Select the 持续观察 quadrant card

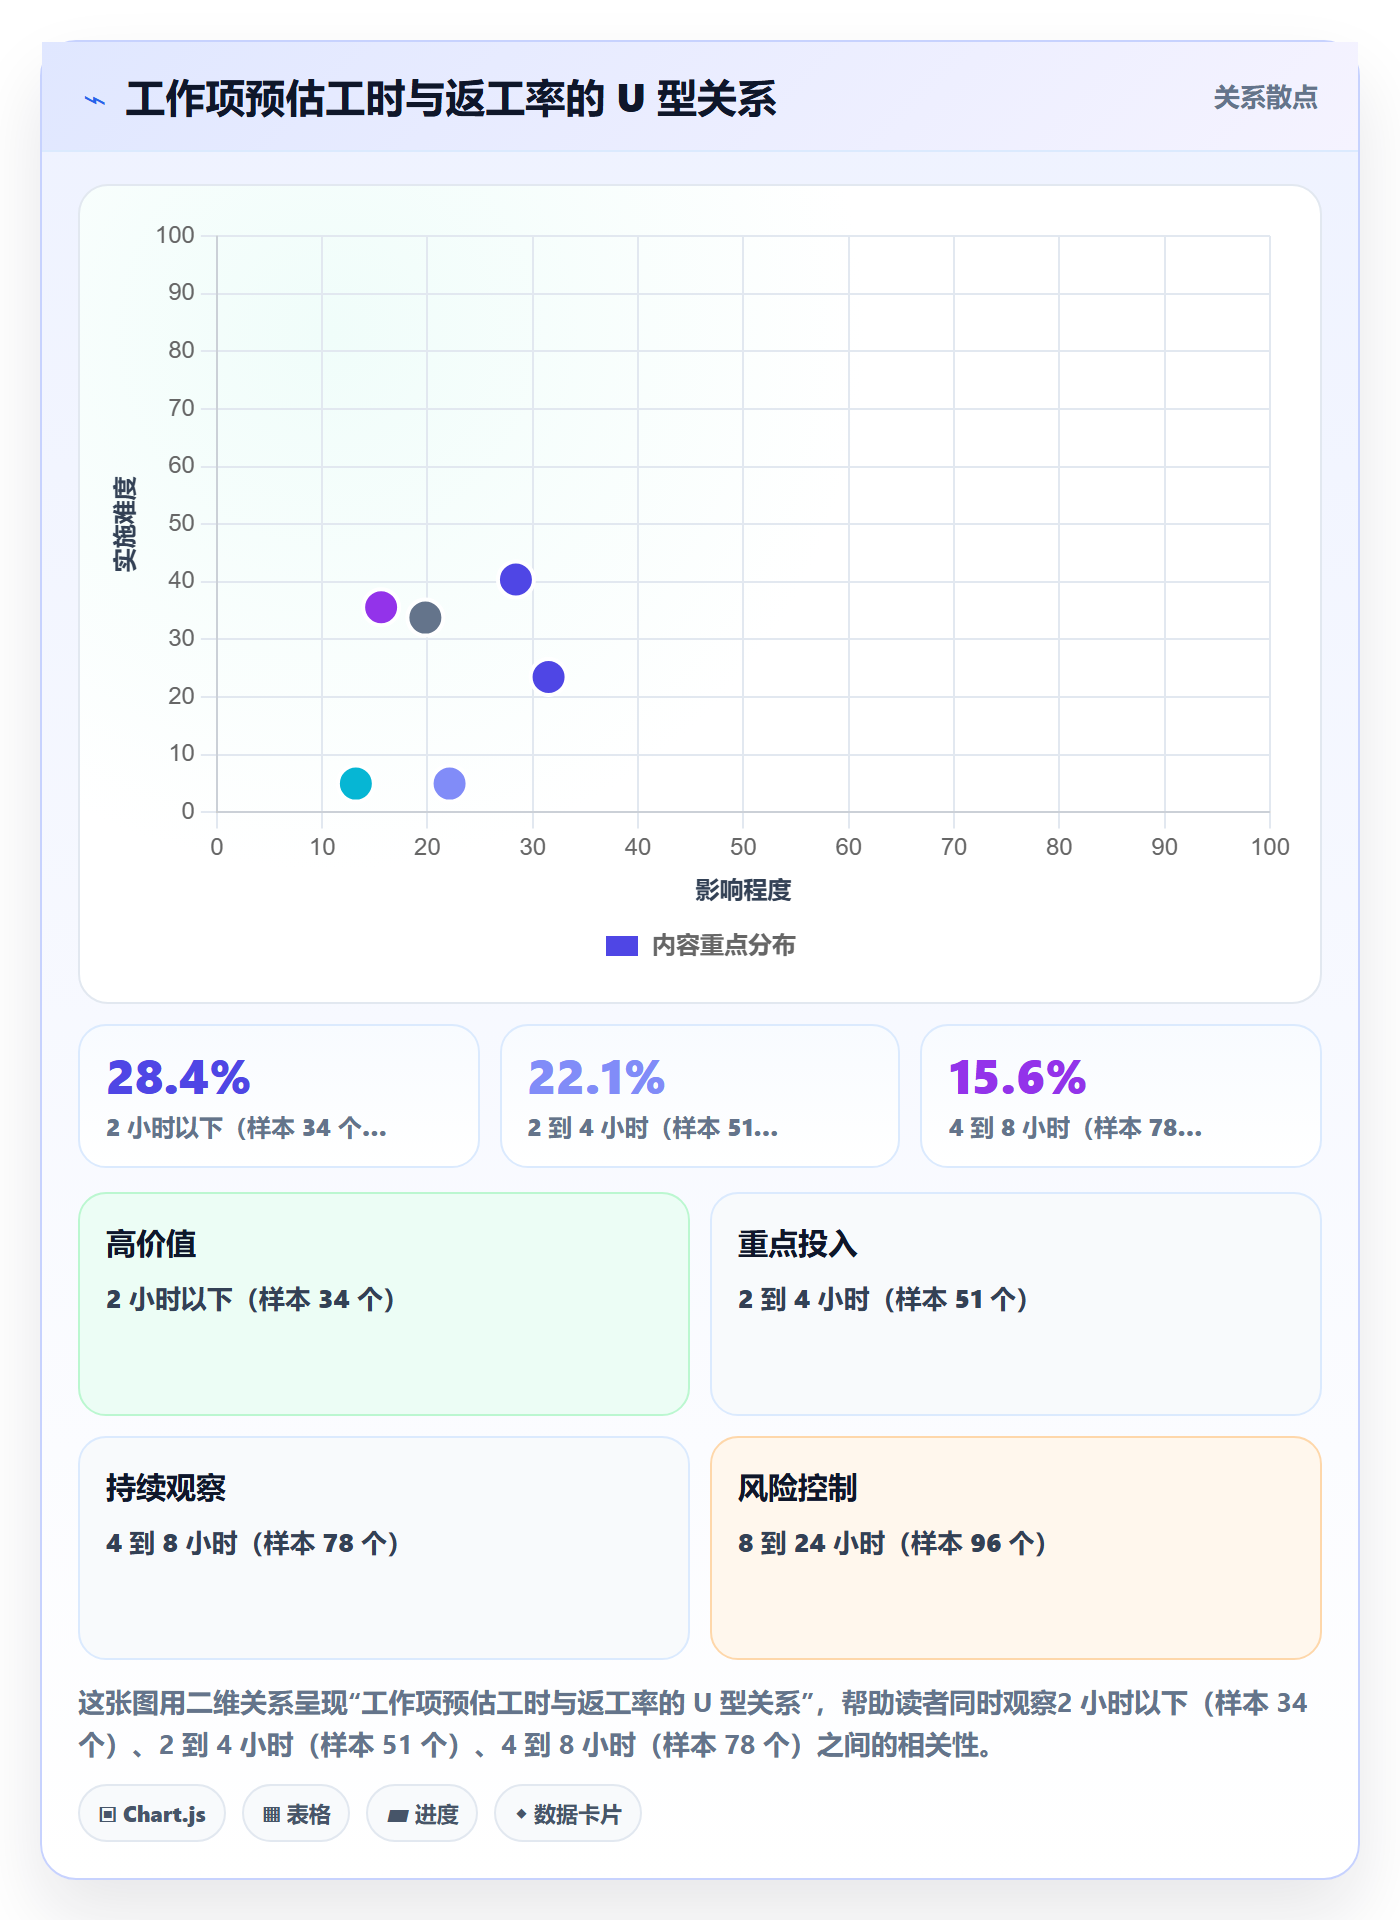tap(384, 1548)
